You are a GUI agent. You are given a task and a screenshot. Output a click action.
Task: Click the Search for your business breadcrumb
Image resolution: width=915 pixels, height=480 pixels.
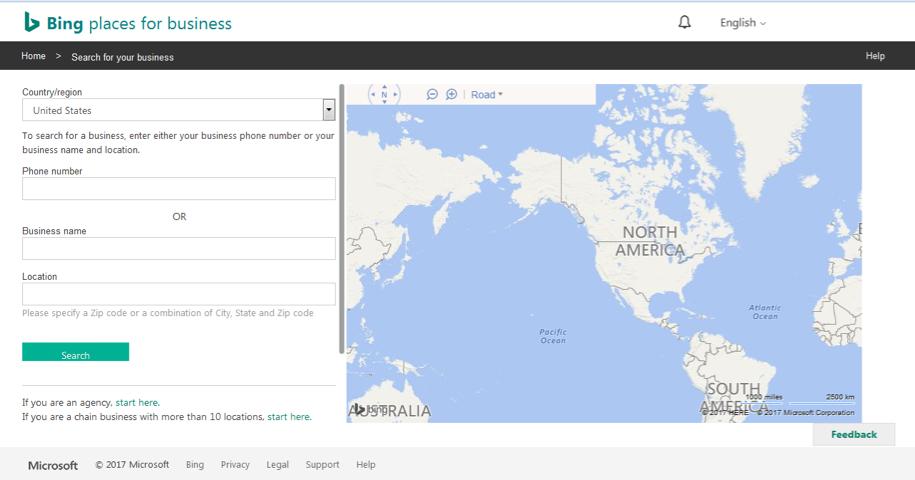pyautogui.click(x=123, y=57)
